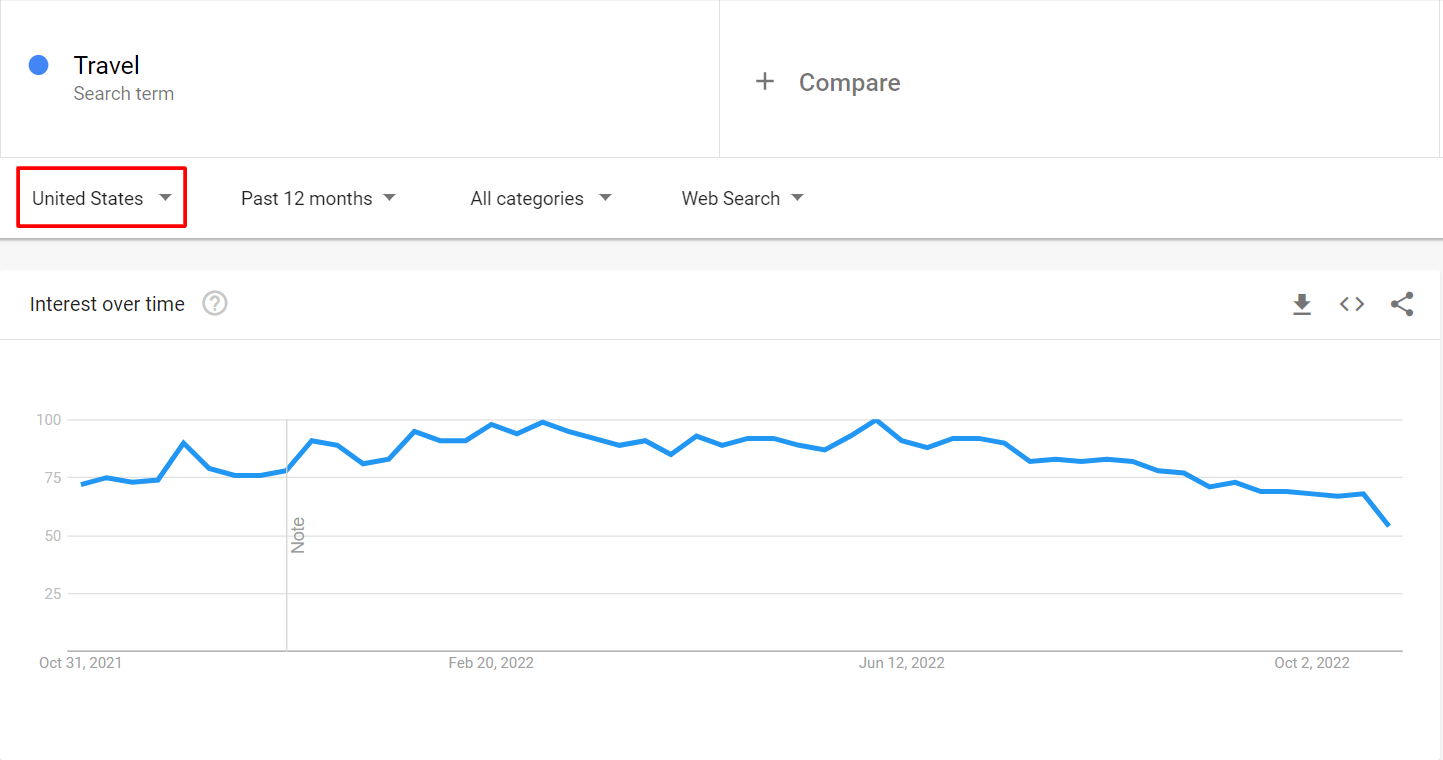Click the Travel search term field

point(360,79)
